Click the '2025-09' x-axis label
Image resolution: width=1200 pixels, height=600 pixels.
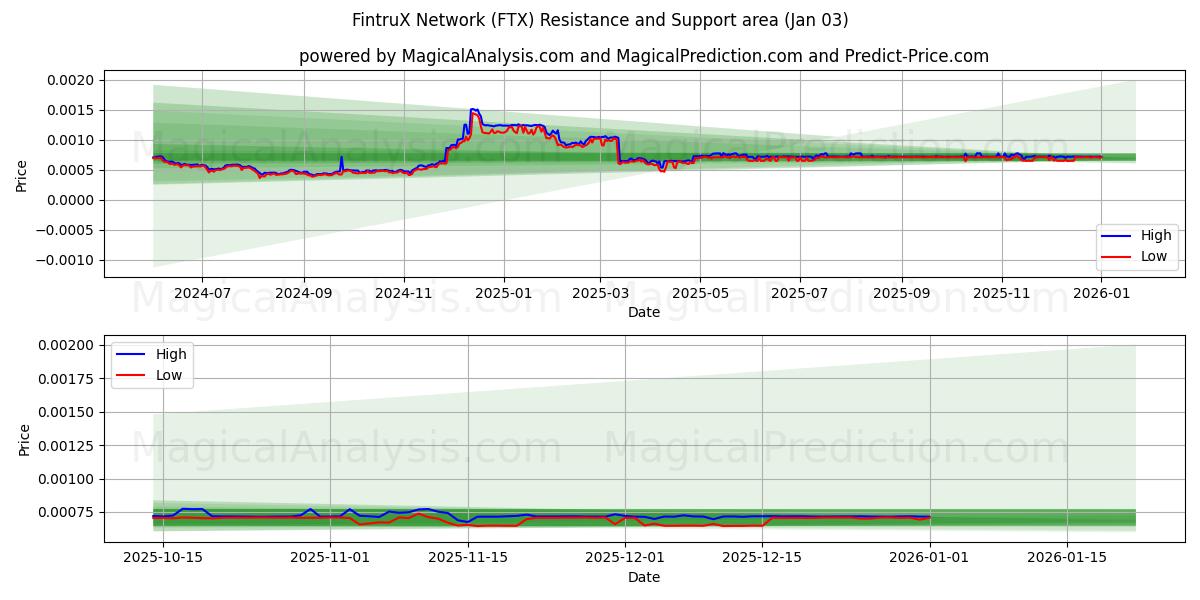point(902,294)
